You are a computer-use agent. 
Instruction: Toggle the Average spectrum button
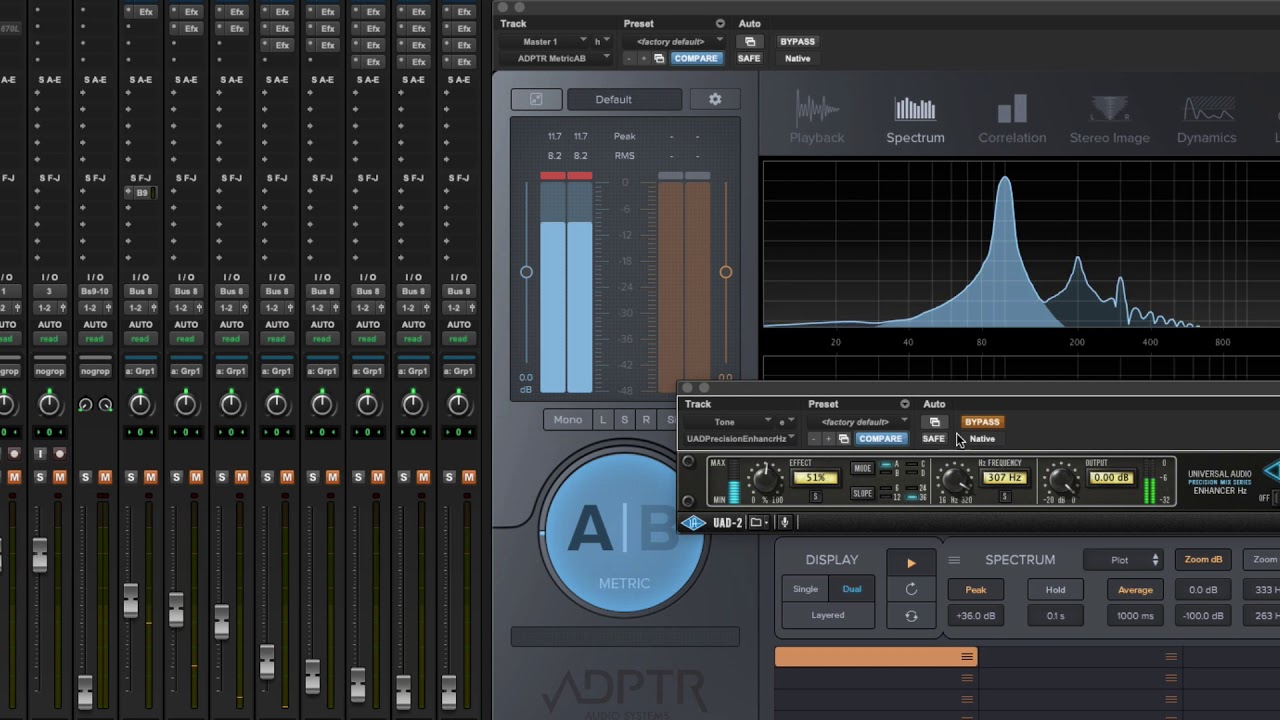point(1135,590)
